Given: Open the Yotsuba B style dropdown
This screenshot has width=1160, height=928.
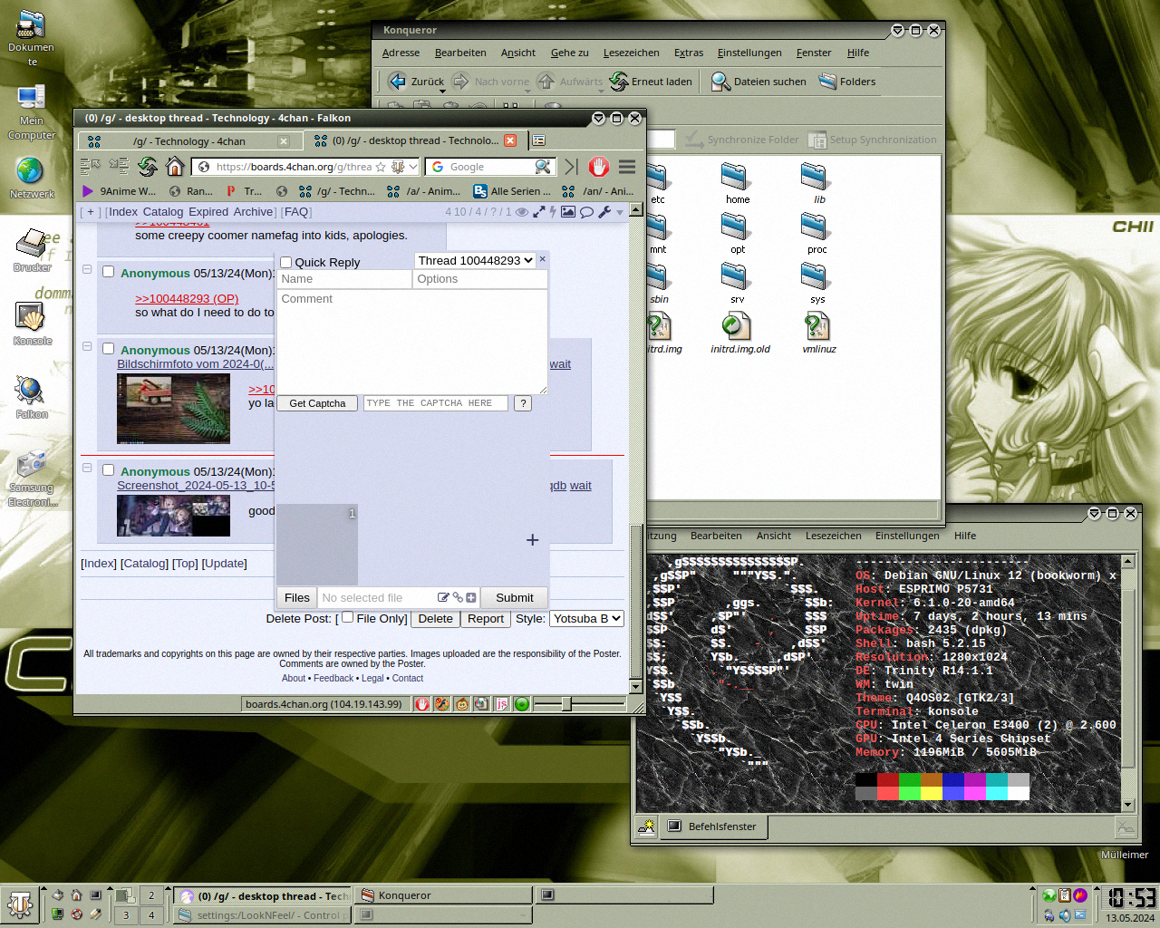Looking at the screenshot, I should 587,619.
